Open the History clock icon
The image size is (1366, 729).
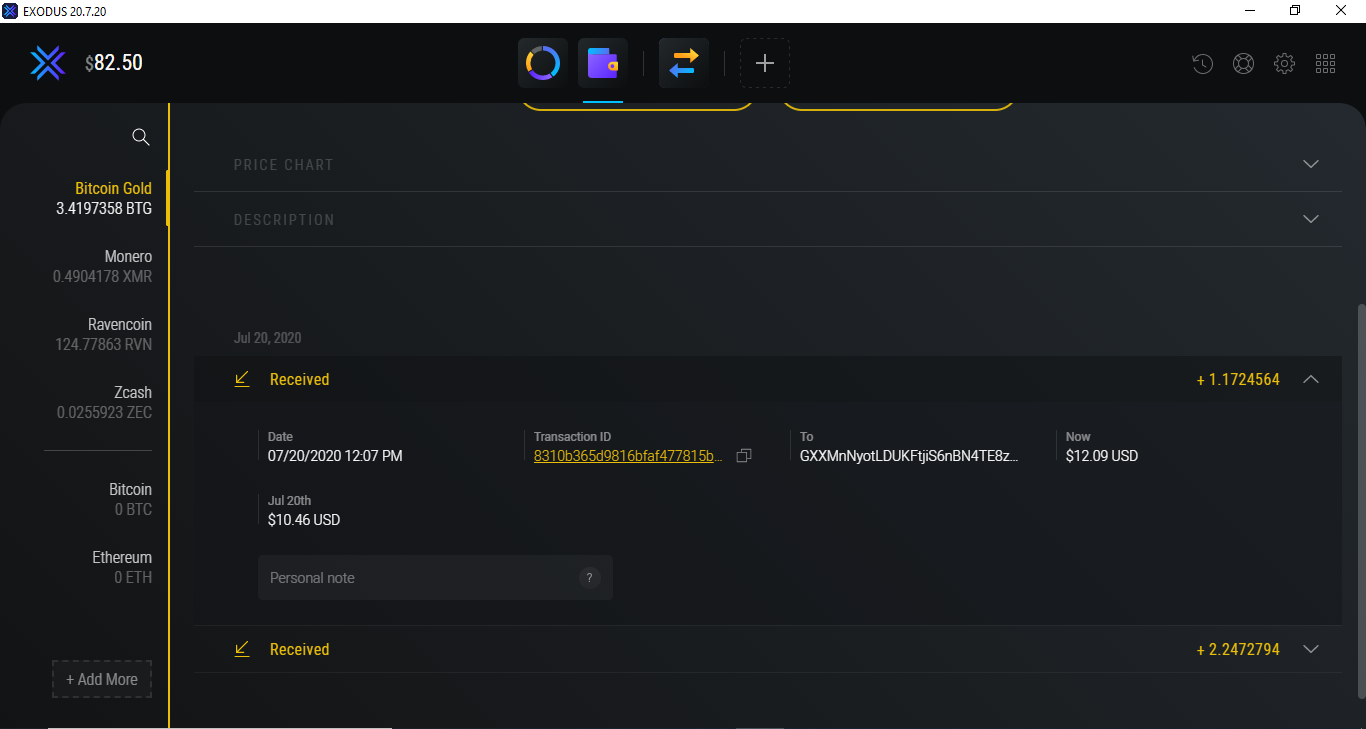pos(1202,64)
